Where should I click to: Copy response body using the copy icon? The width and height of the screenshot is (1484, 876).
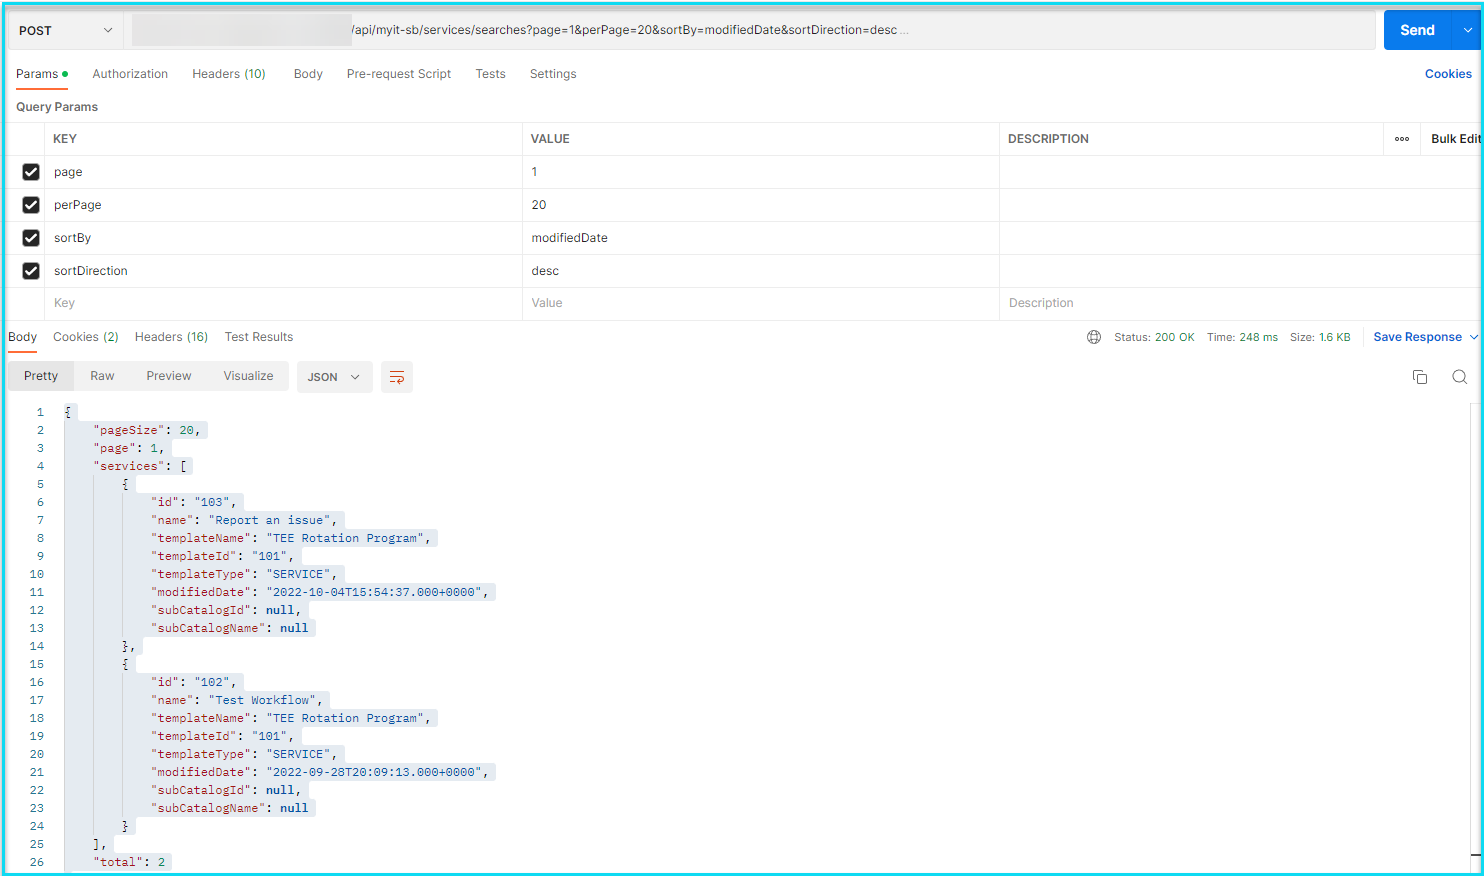point(1419,377)
